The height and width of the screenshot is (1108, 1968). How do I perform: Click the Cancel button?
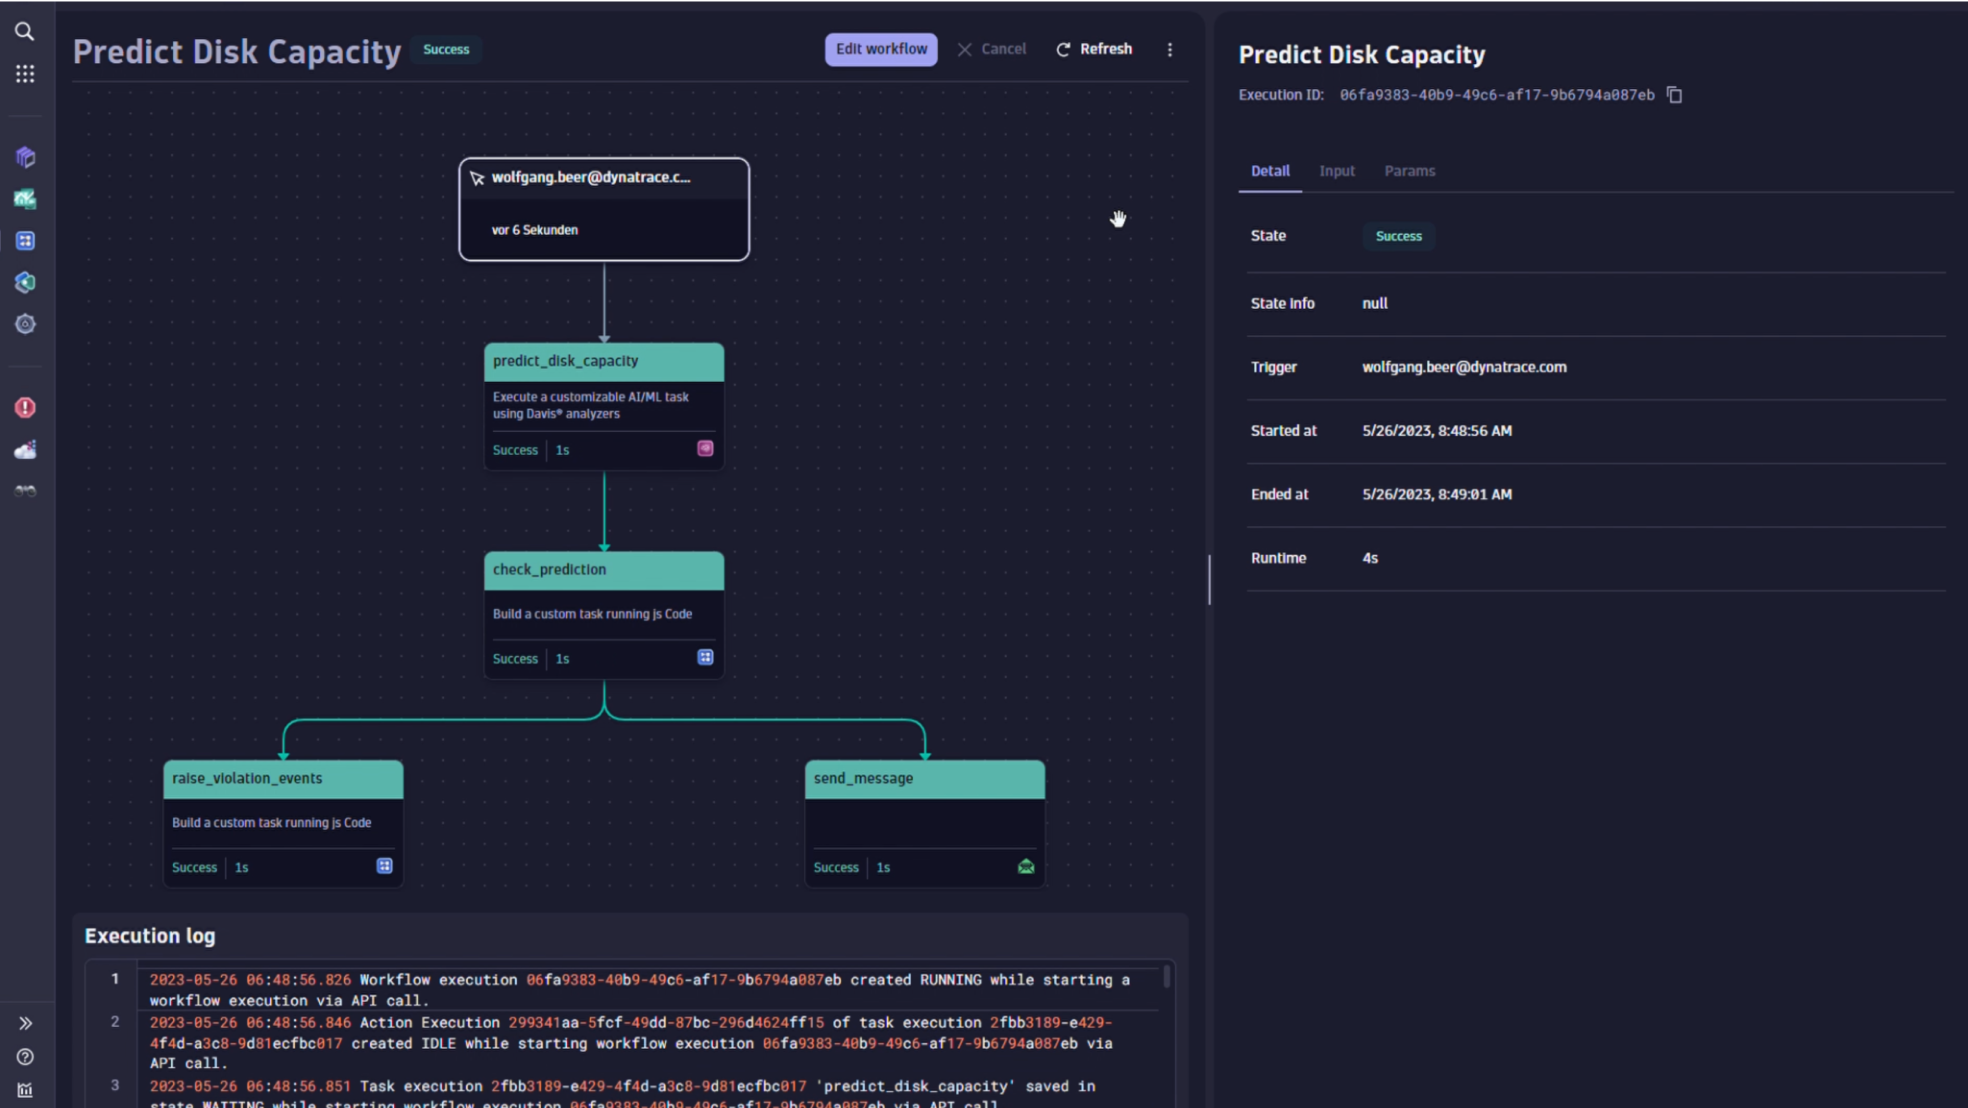point(992,49)
